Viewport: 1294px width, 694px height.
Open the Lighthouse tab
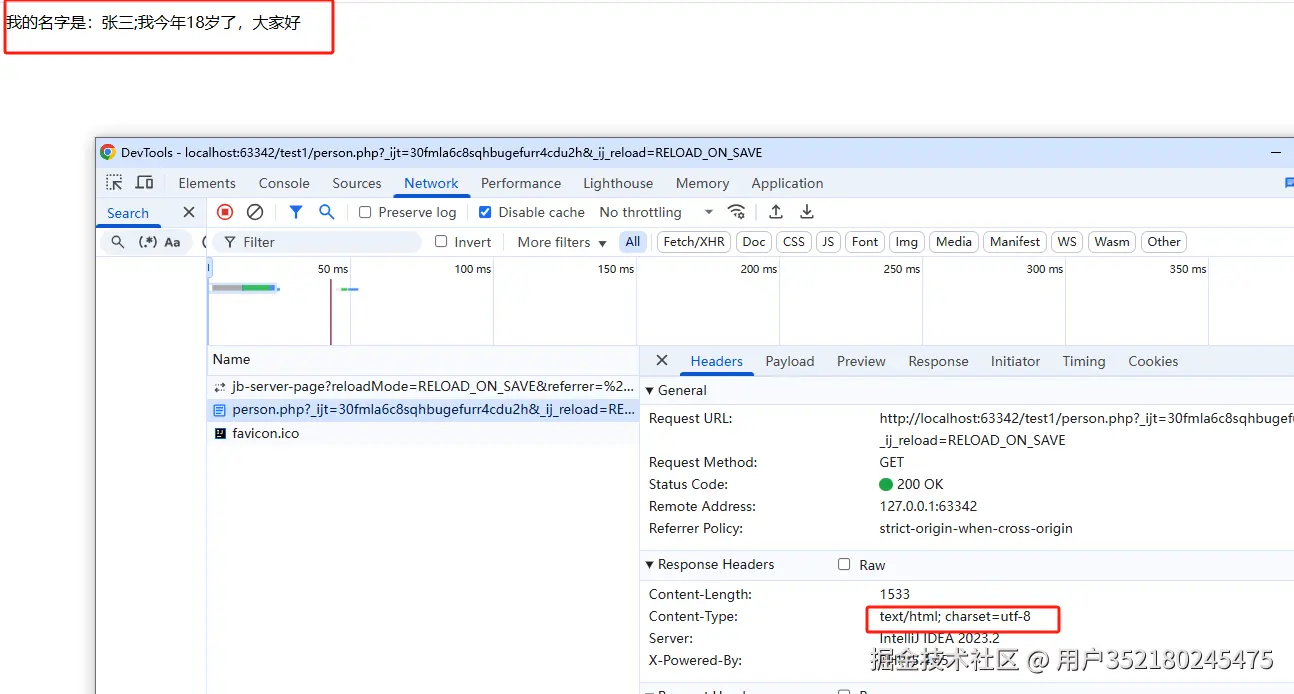(618, 183)
